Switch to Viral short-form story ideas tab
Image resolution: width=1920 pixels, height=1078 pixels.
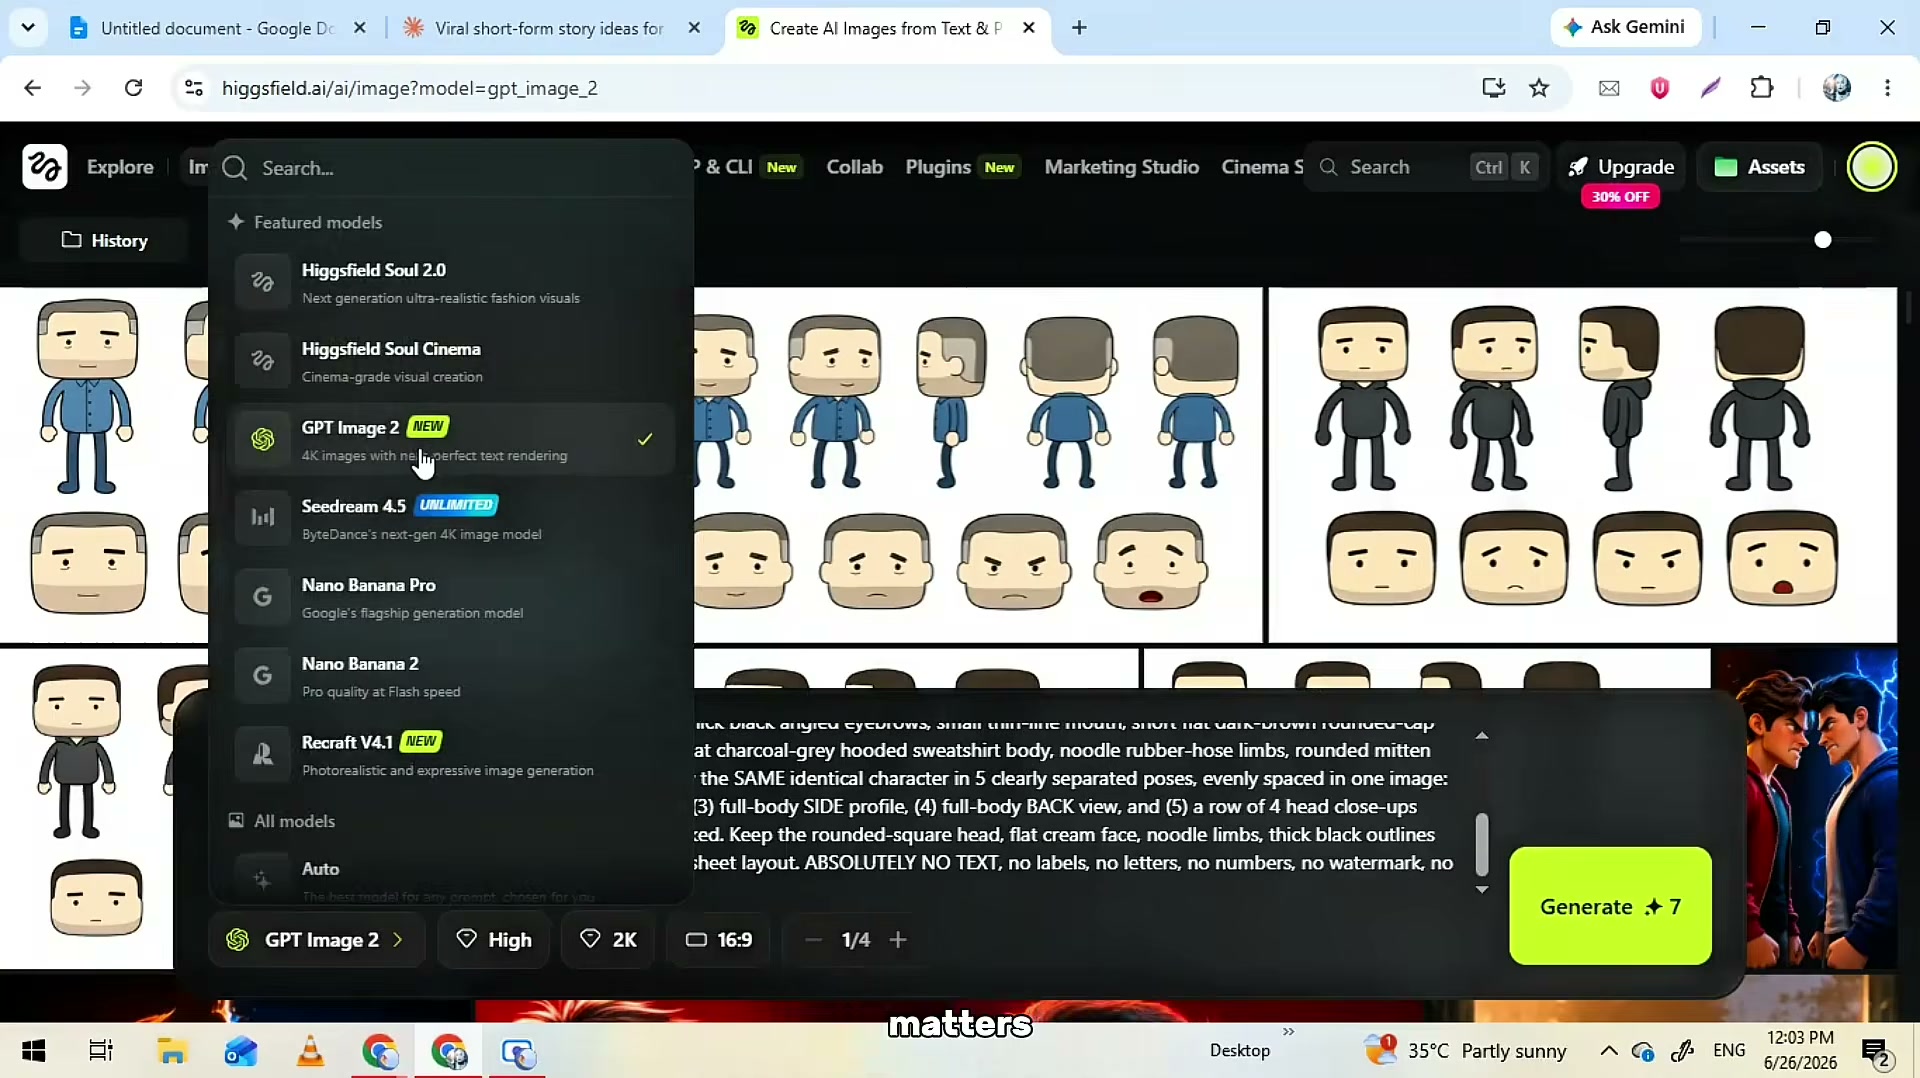[552, 28]
